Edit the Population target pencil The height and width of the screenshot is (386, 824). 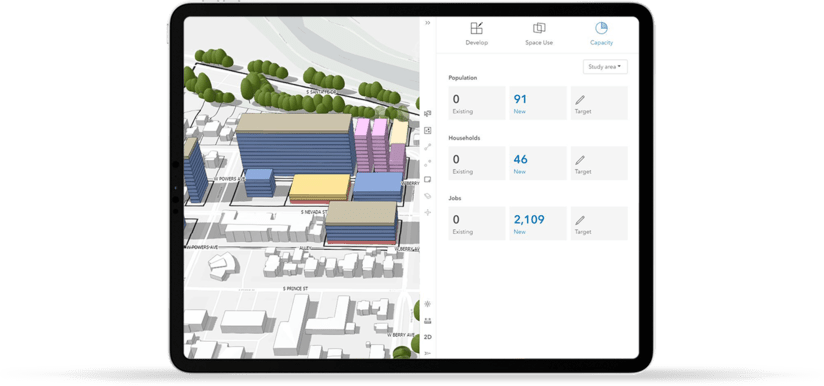pyautogui.click(x=599, y=103)
